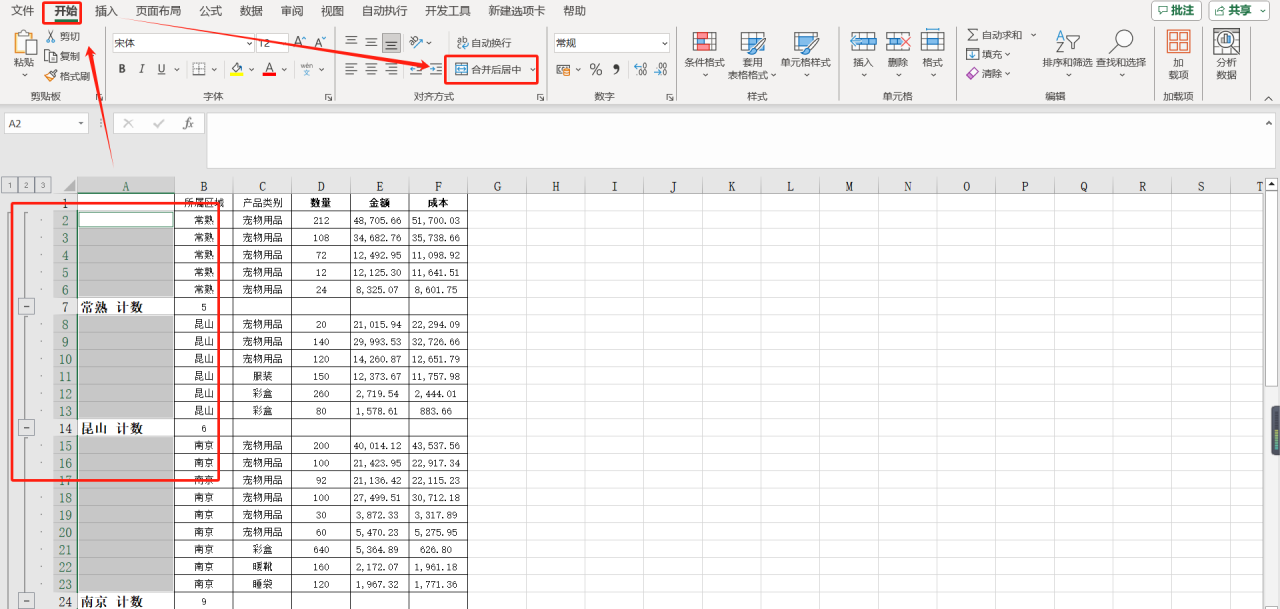Collapse the ribbon with chevron

click(x=1267, y=97)
